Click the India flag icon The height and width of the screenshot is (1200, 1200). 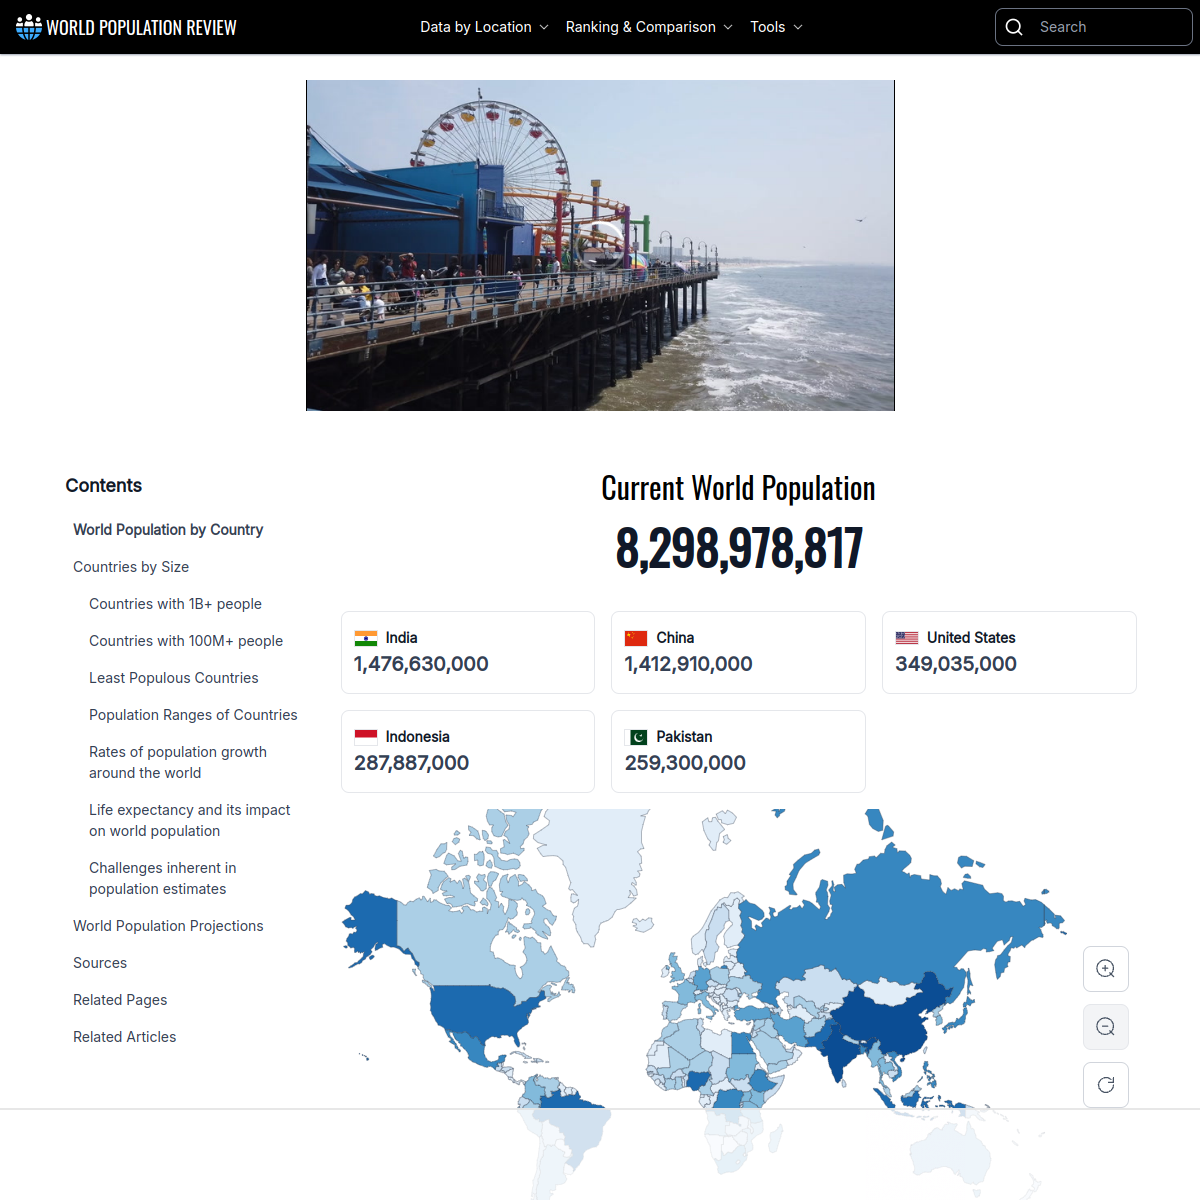(x=366, y=637)
